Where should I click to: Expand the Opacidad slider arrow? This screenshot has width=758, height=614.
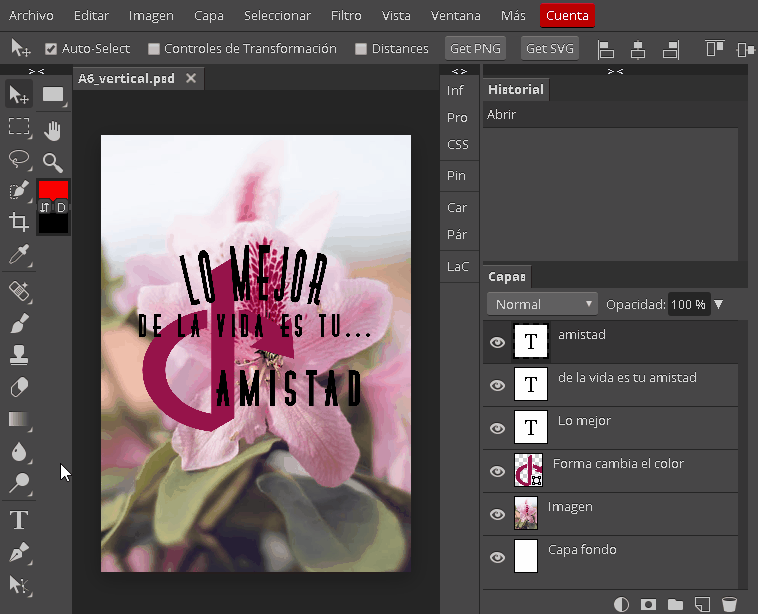(x=718, y=304)
